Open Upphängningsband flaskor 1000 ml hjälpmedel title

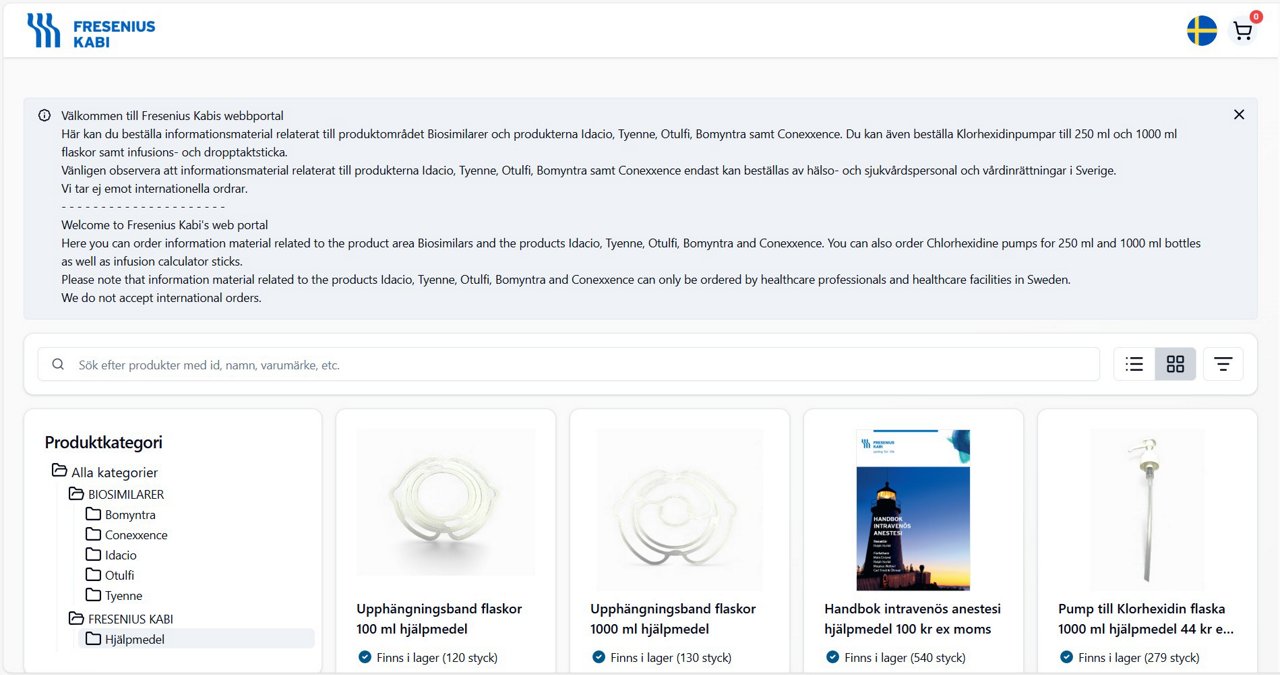673,619
